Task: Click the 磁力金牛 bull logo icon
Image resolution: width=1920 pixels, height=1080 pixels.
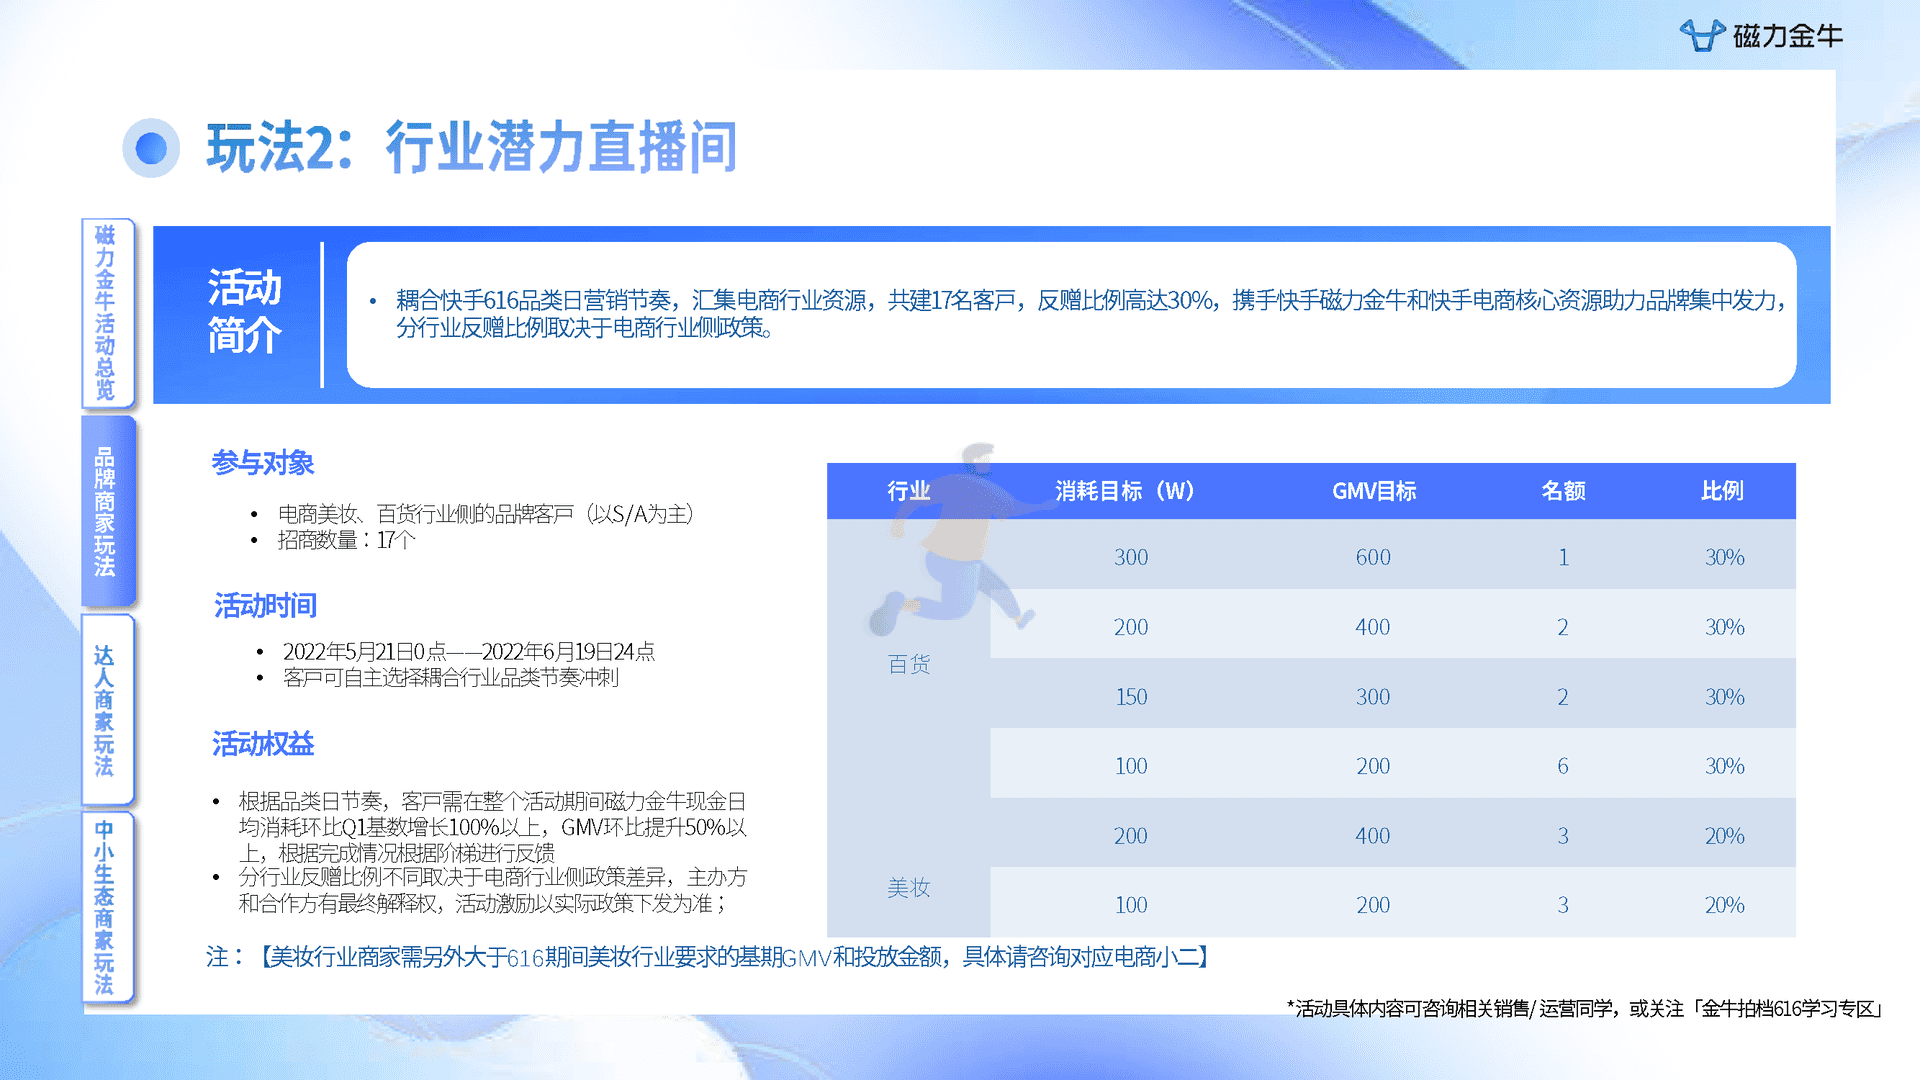Action: coord(1702,36)
